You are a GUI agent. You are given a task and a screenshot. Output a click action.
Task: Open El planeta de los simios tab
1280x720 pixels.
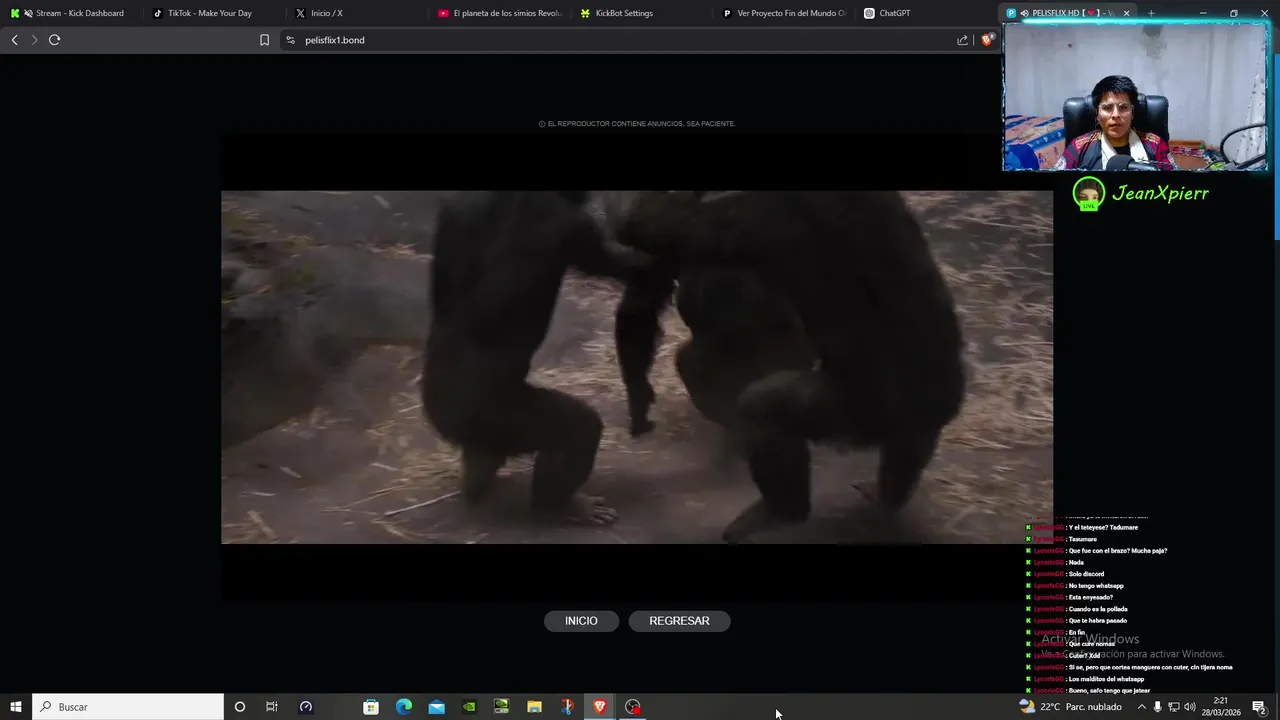click(x=499, y=13)
